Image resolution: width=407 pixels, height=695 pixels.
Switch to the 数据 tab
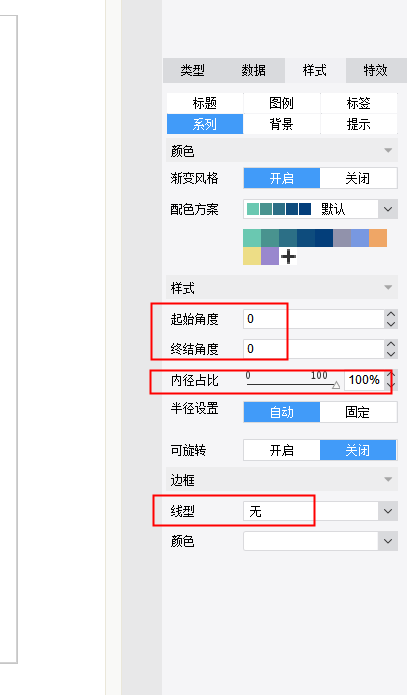[254, 70]
